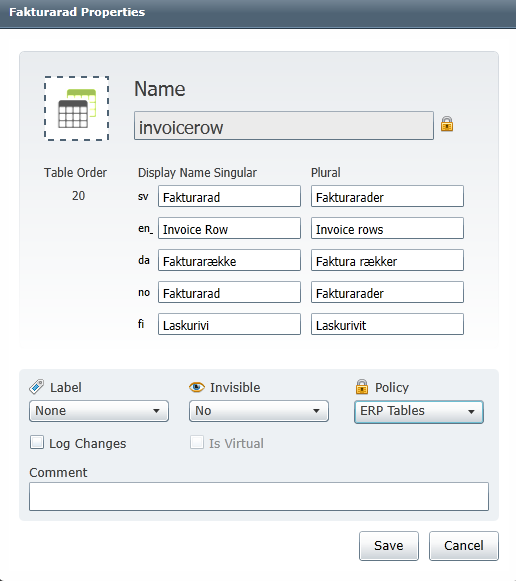Expand the Policy dropdown showing ERP Tables

pos(419,412)
